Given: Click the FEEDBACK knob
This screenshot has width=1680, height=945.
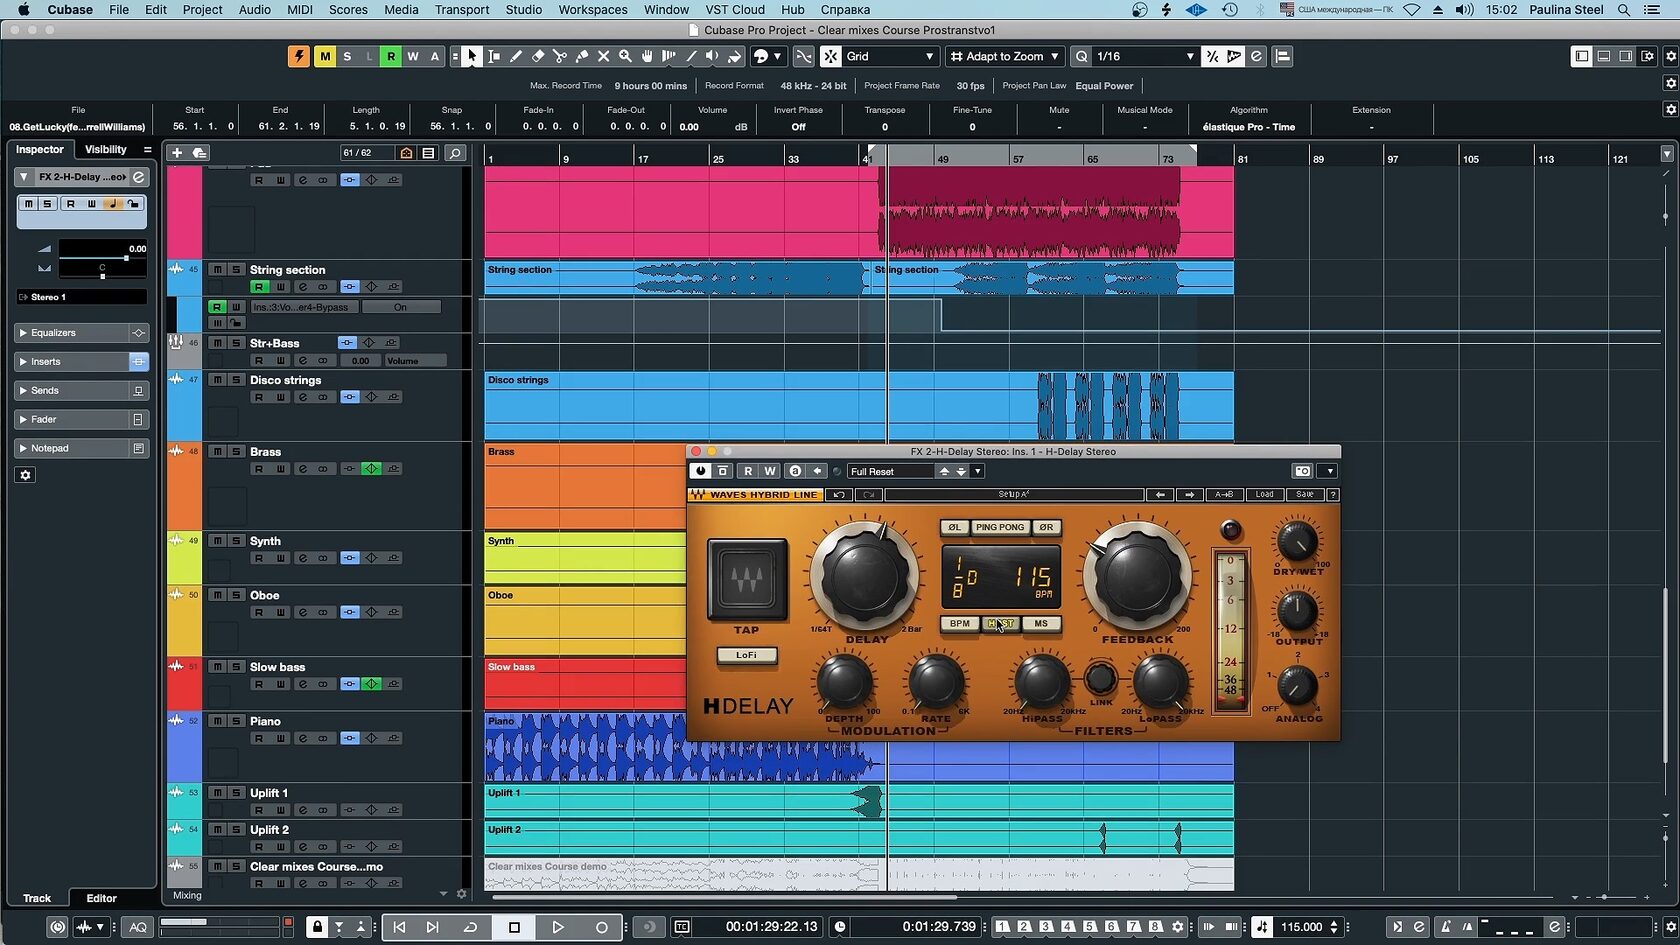Looking at the screenshot, I should (x=1136, y=575).
